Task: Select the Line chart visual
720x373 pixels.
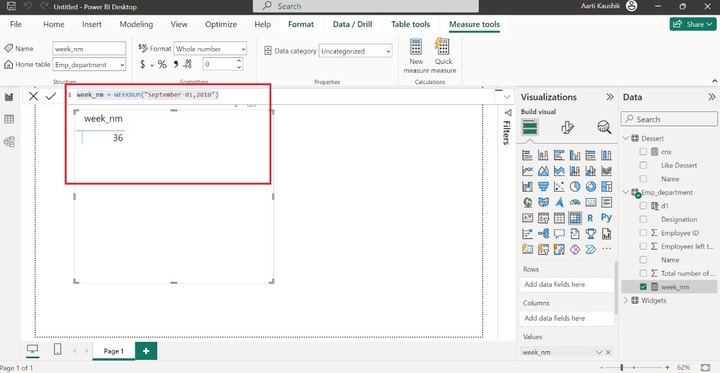Action: click(x=528, y=171)
